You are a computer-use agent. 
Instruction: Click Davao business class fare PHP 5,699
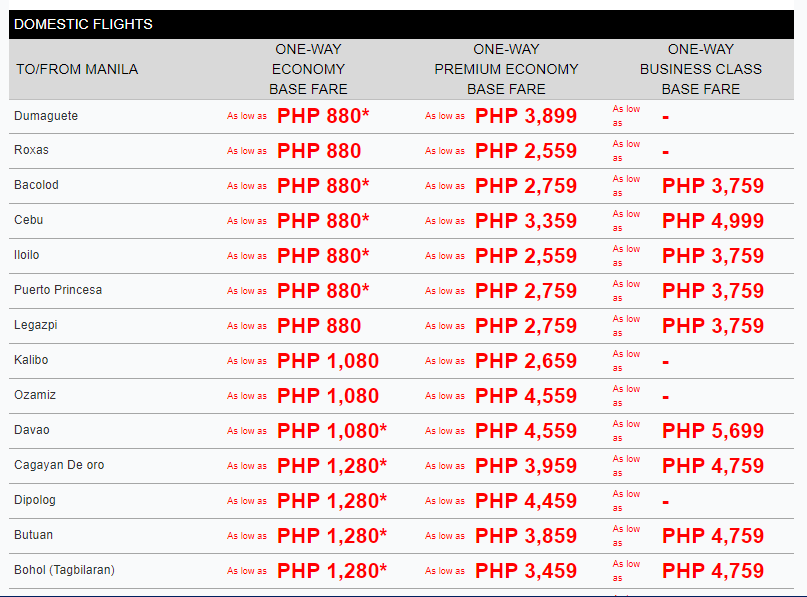pyautogui.click(x=713, y=431)
